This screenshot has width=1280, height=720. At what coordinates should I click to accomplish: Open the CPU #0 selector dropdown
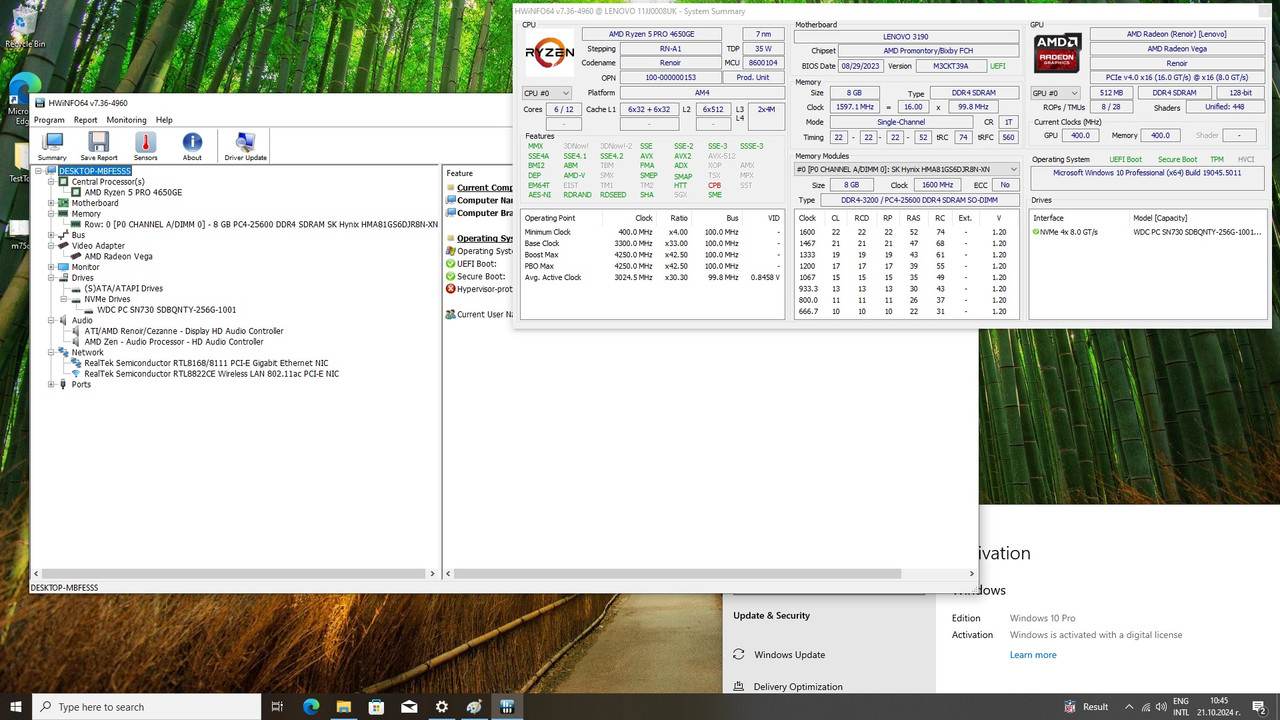[x=547, y=93]
